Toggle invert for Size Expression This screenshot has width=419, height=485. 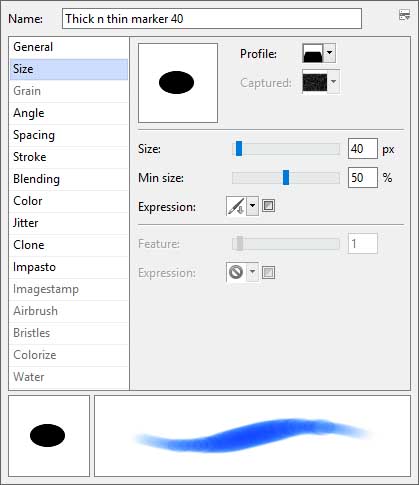point(268,206)
